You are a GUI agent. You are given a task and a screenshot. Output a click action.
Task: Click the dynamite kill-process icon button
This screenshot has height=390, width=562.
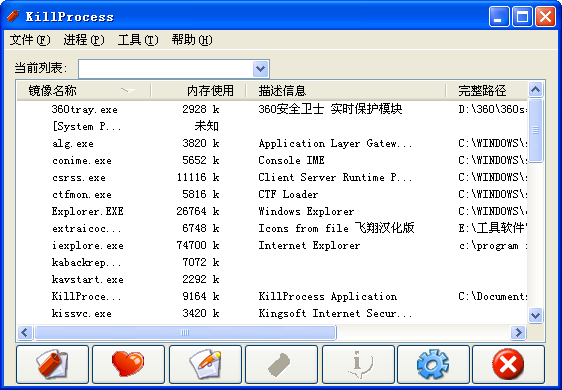pos(52,364)
